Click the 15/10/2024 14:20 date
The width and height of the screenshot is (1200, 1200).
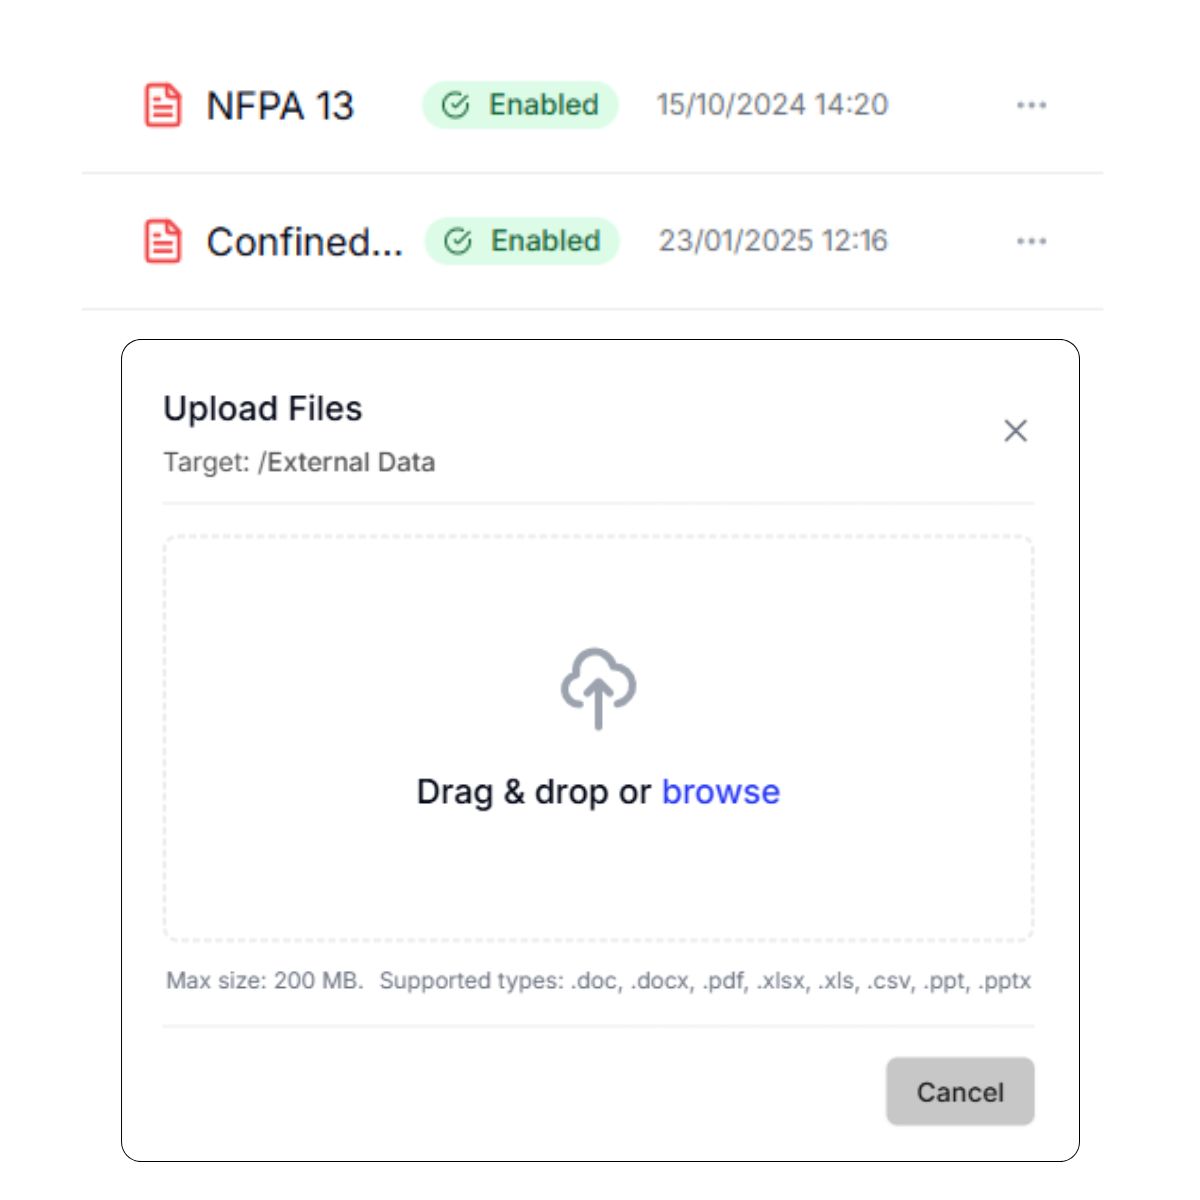(x=772, y=105)
